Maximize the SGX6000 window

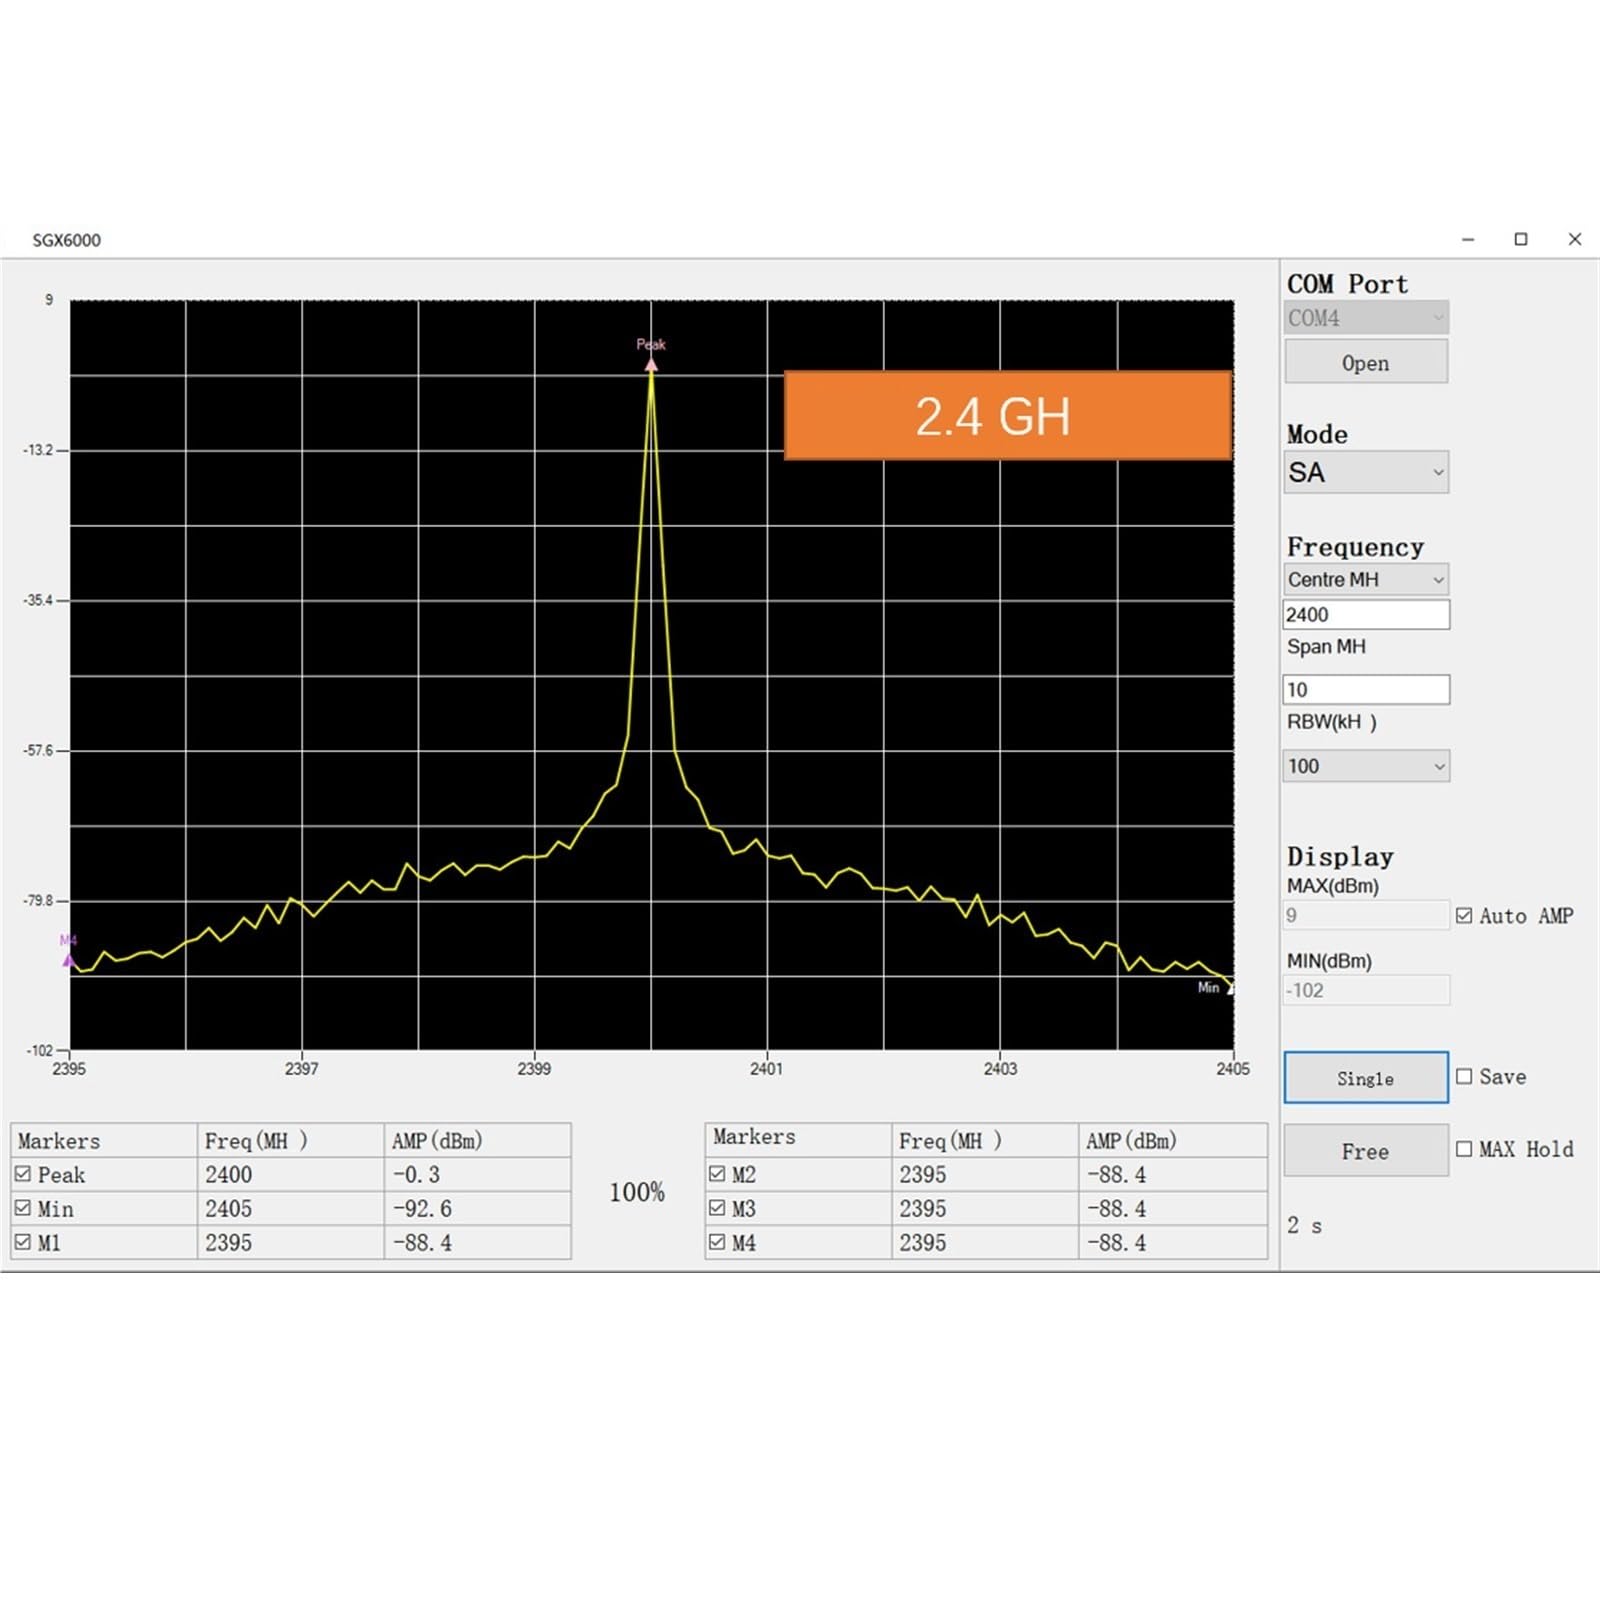(x=1521, y=239)
